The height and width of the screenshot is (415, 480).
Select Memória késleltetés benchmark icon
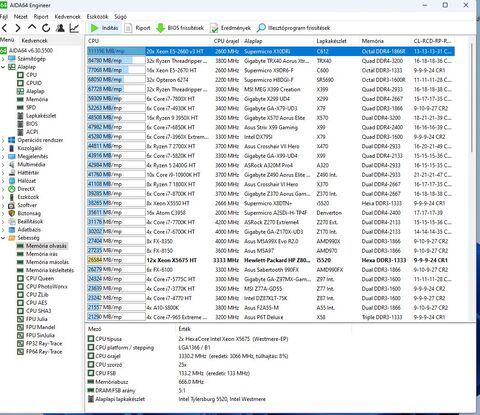pyautogui.click(x=20, y=270)
